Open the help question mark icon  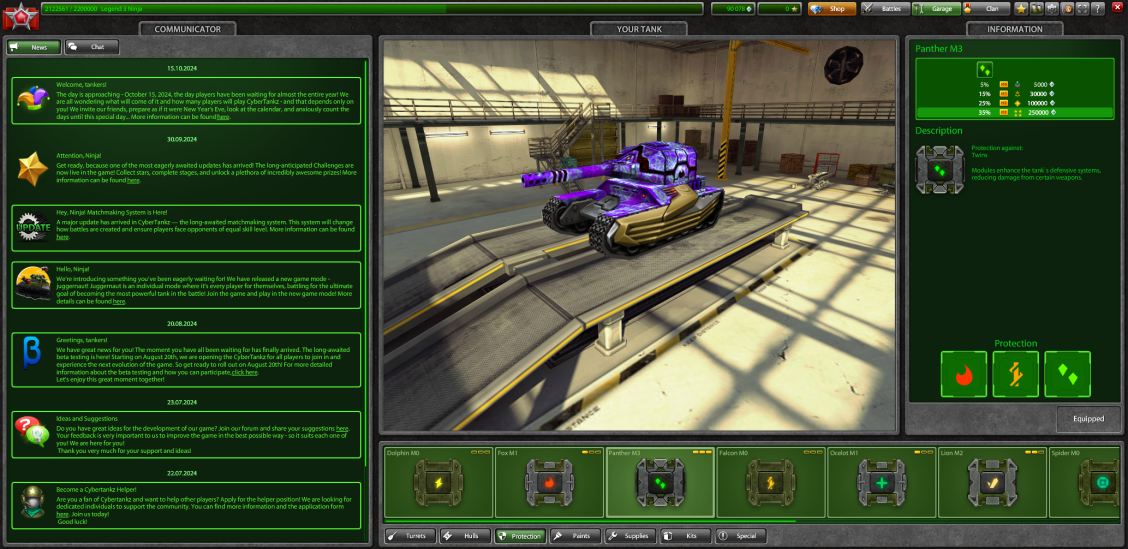coord(1100,8)
